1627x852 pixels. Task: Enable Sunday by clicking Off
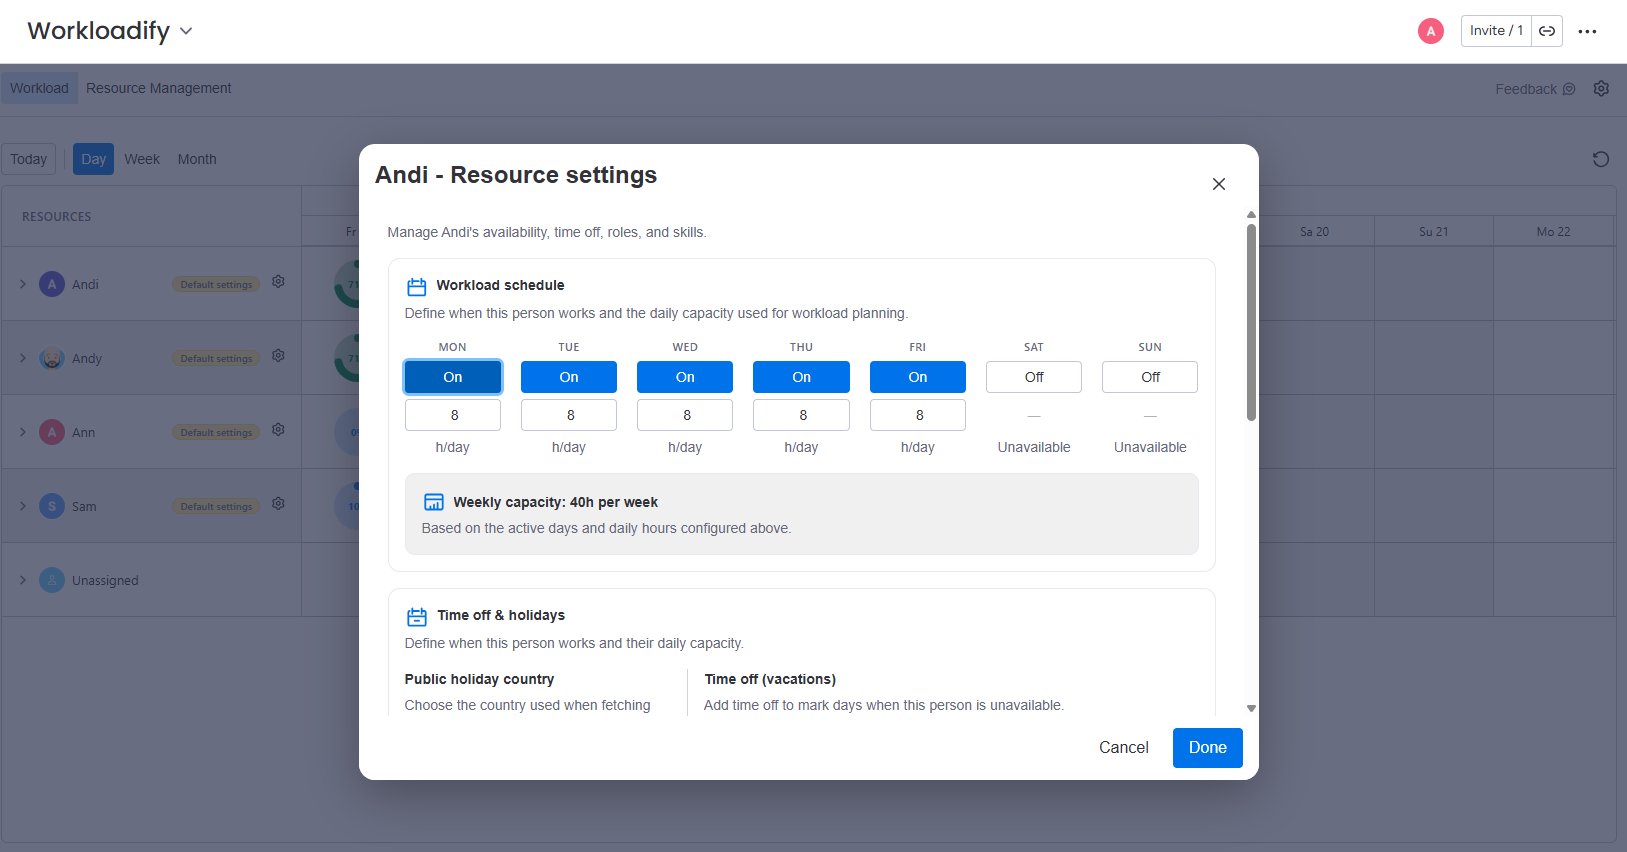[1150, 377]
